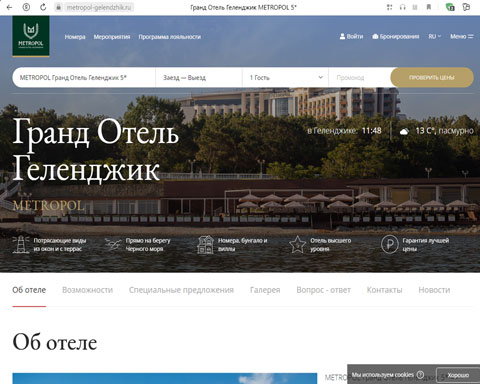This screenshot has height=384, width=480.
Task: Open the hotel selector METROPOL Гранд Отель Геленджик 5*
Action: pos(84,78)
